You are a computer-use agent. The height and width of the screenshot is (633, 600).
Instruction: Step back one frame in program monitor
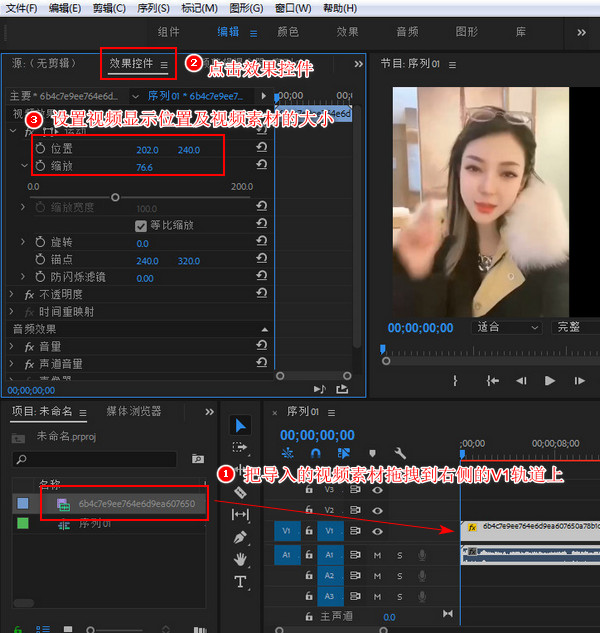coord(521,381)
